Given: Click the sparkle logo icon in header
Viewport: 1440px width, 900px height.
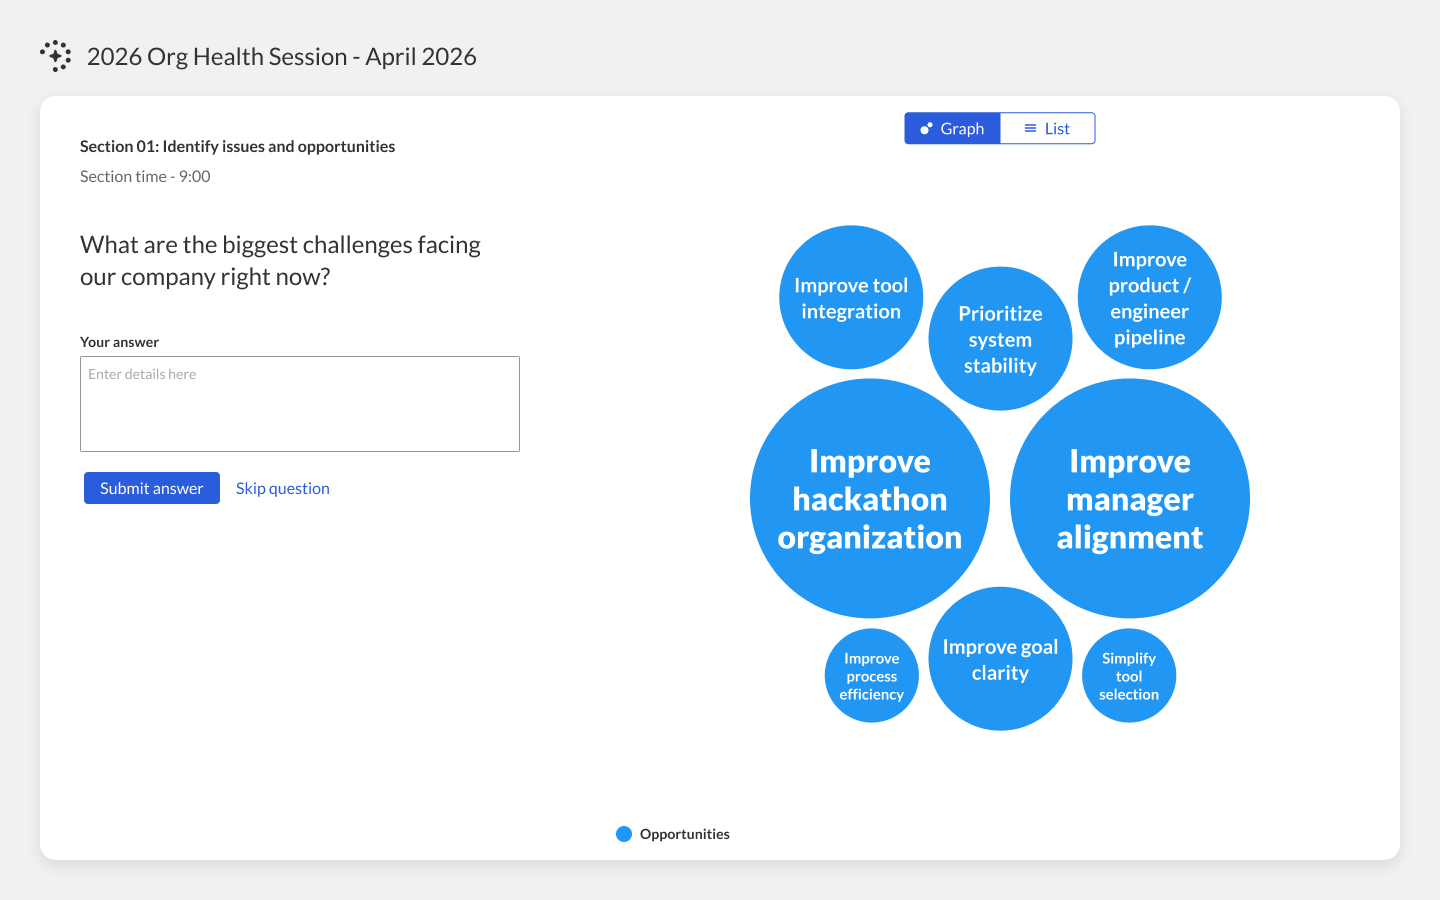Looking at the screenshot, I should point(56,56).
